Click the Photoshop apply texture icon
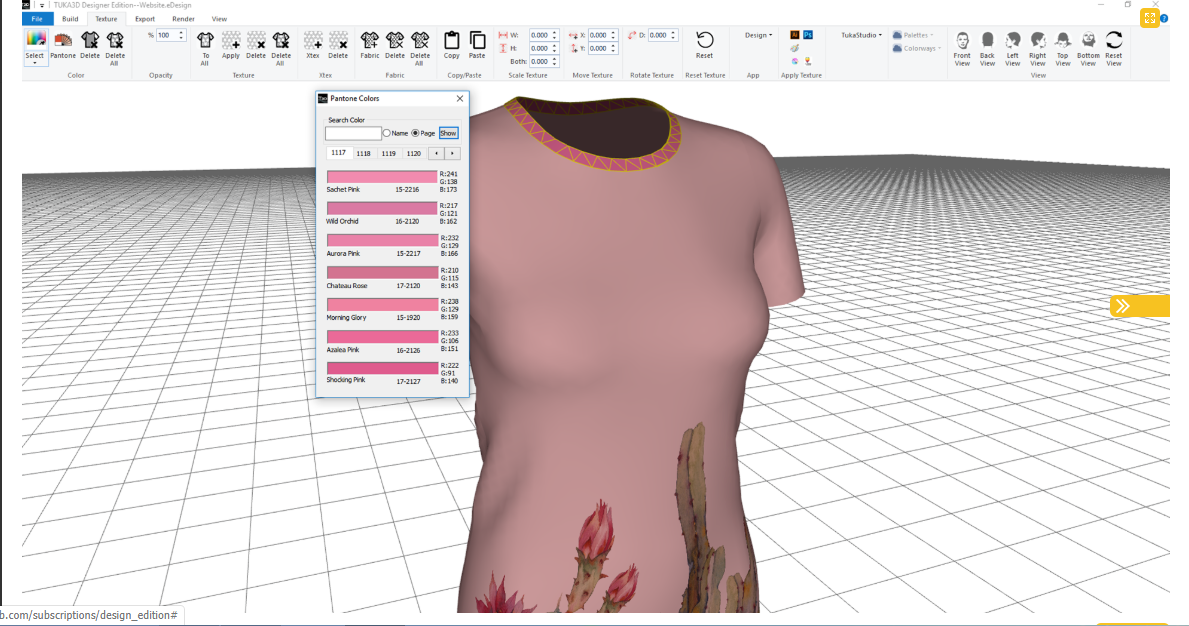This screenshot has height=626, width=1189. (x=808, y=35)
